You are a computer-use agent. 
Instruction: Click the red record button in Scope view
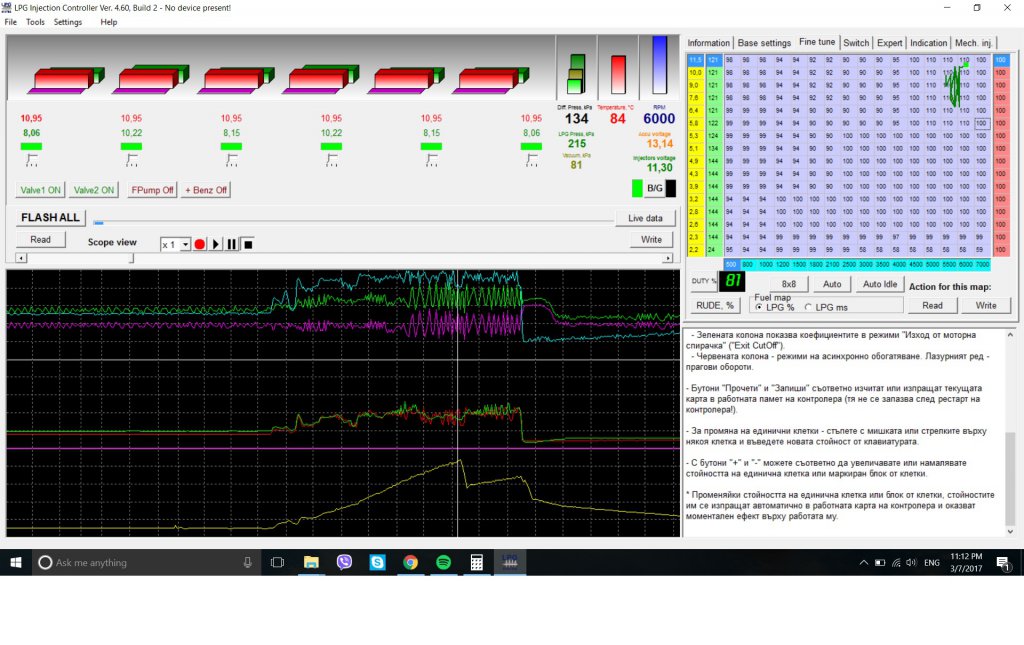coord(200,244)
